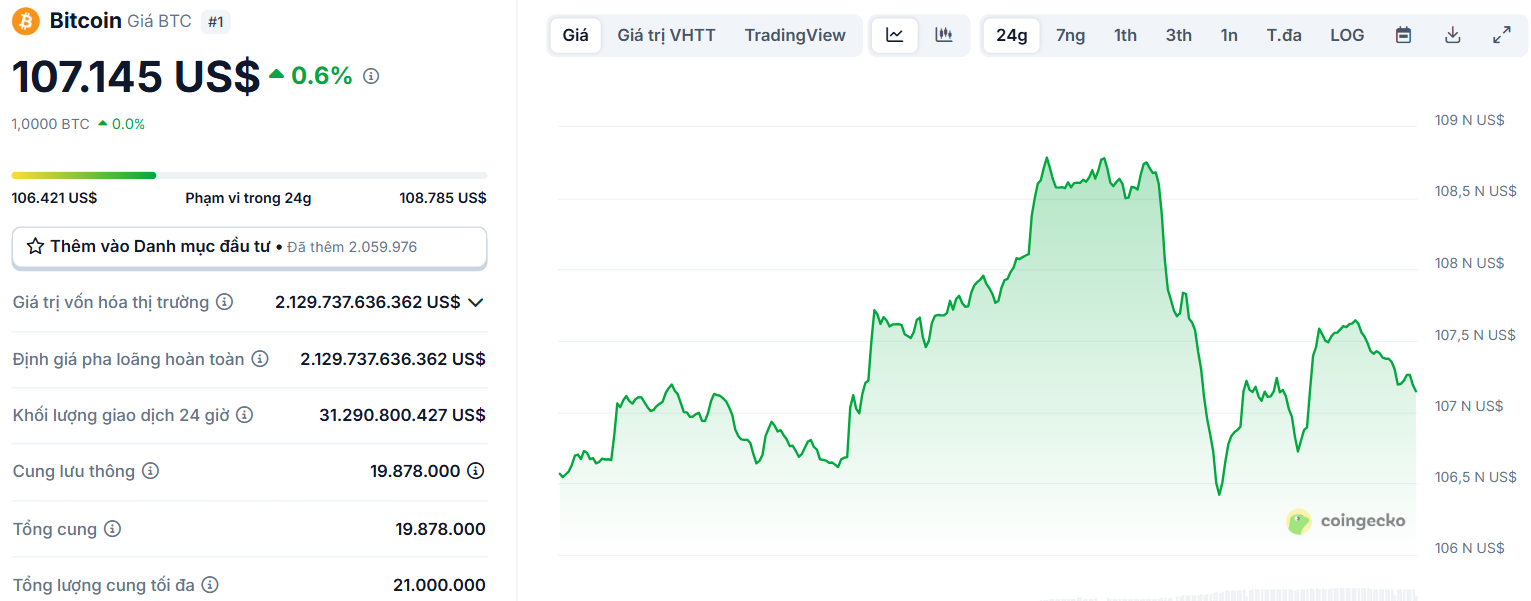
Task: Click the 107.145 US$ price text
Action: pyautogui.click(x=136, y=76)
